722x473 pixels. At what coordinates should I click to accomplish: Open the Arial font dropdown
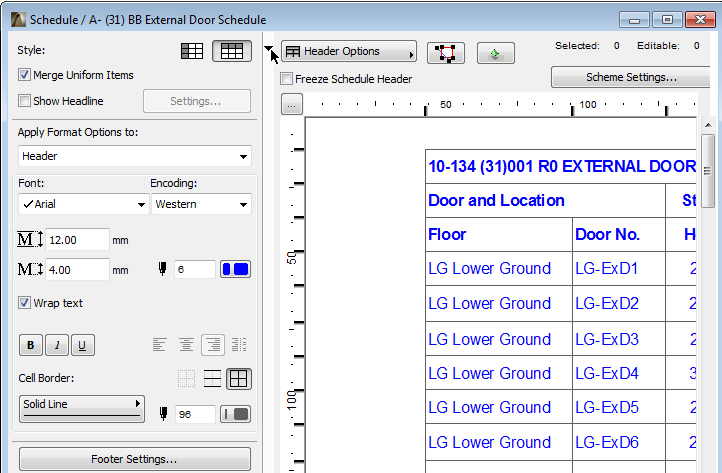[x=83, y=204]
